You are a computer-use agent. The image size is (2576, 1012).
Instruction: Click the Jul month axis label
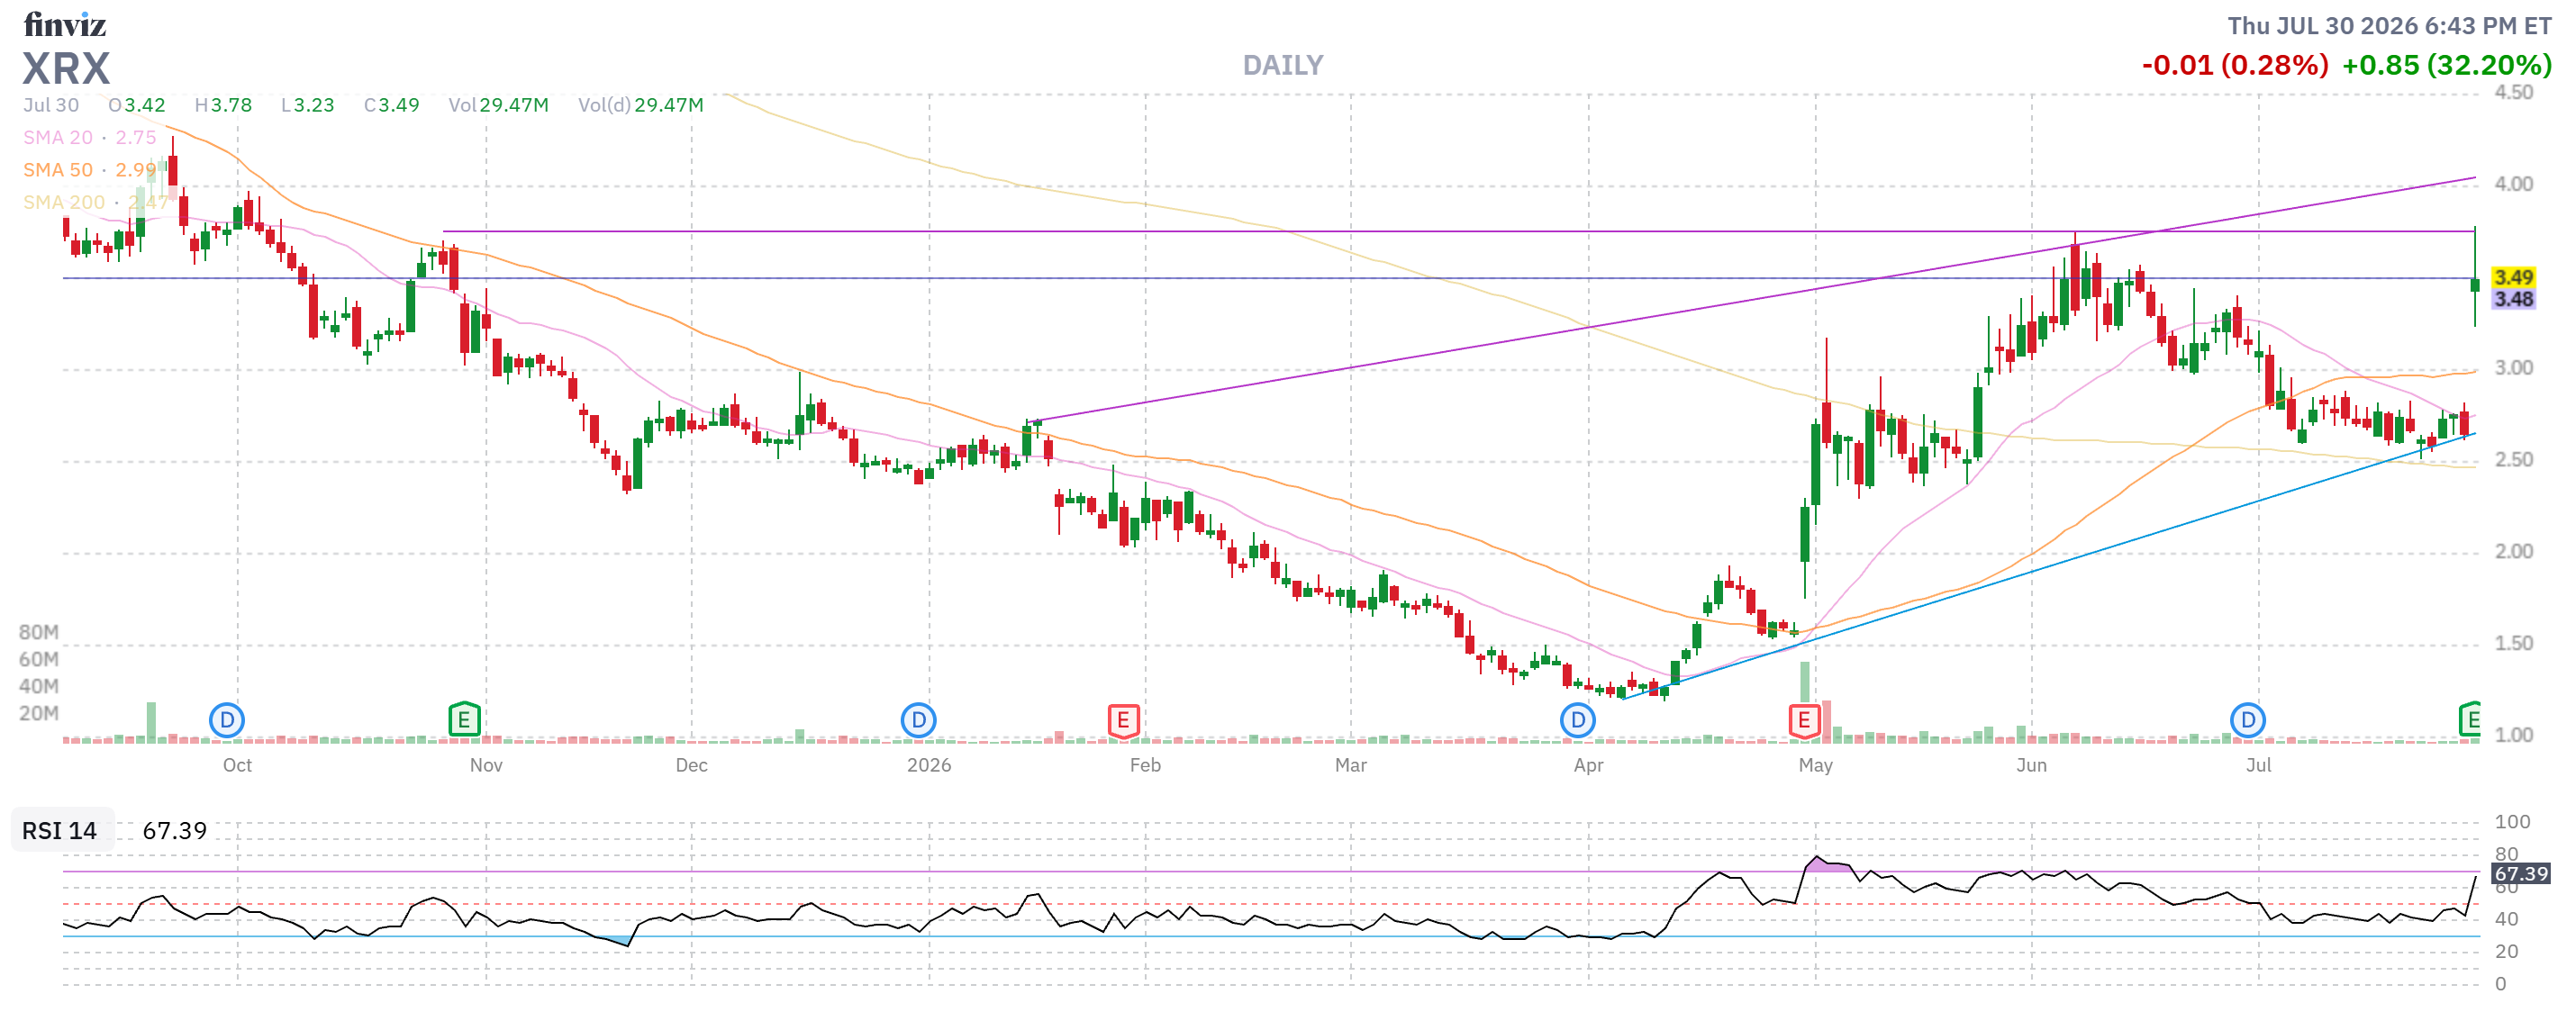click(x=2258, y=765)
